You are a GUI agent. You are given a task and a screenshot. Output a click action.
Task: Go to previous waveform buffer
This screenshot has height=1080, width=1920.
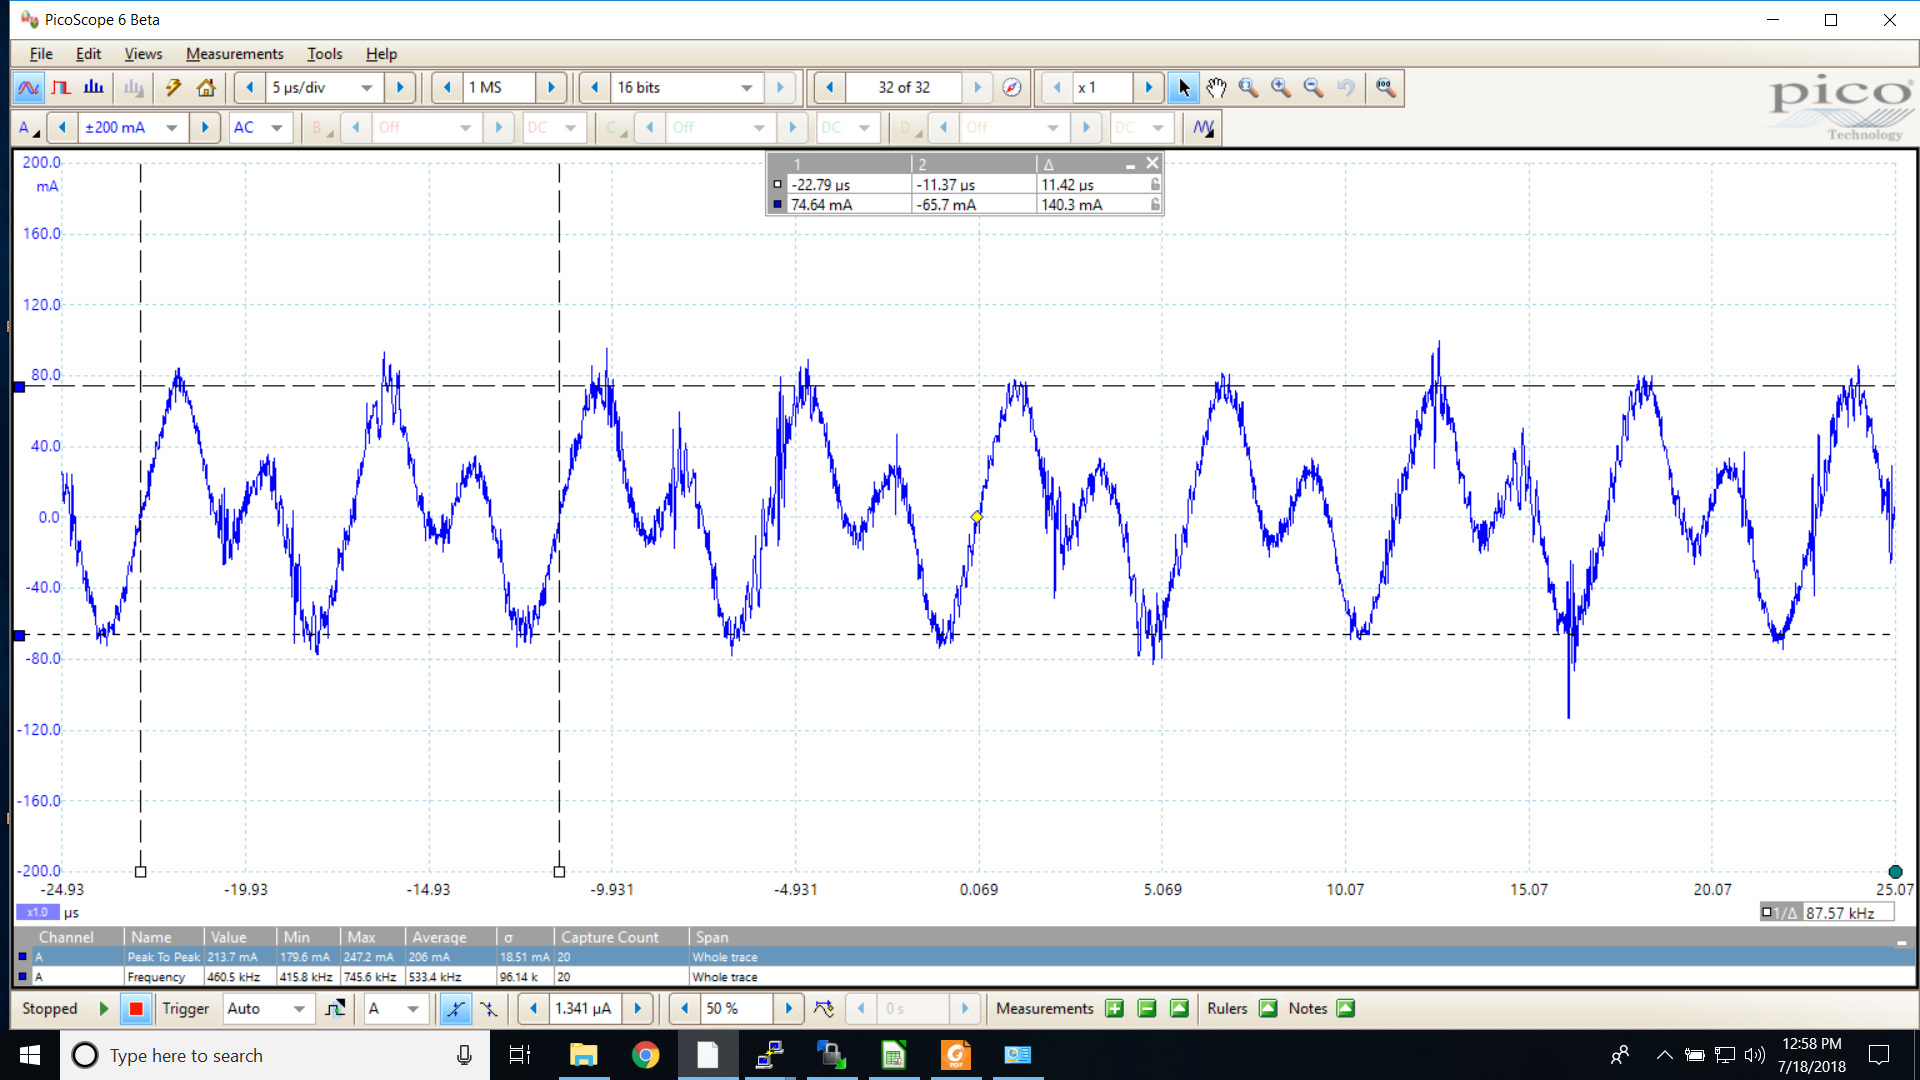829,88
